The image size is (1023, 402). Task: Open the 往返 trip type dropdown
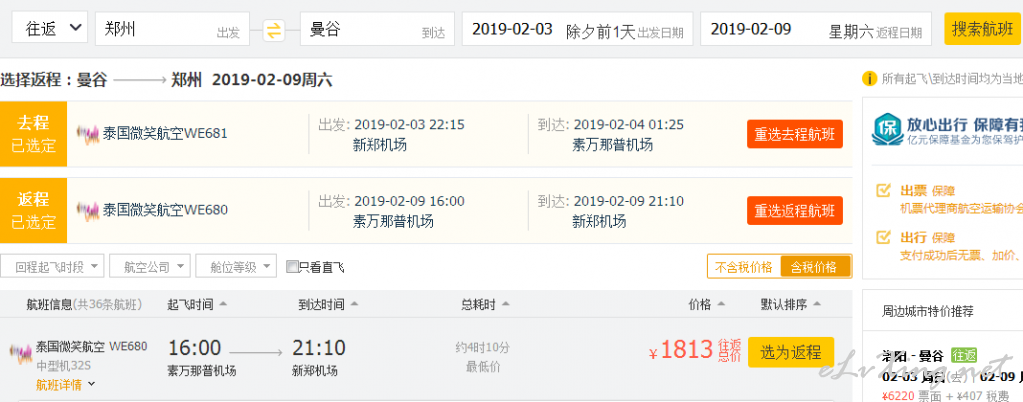click(50, 27)
